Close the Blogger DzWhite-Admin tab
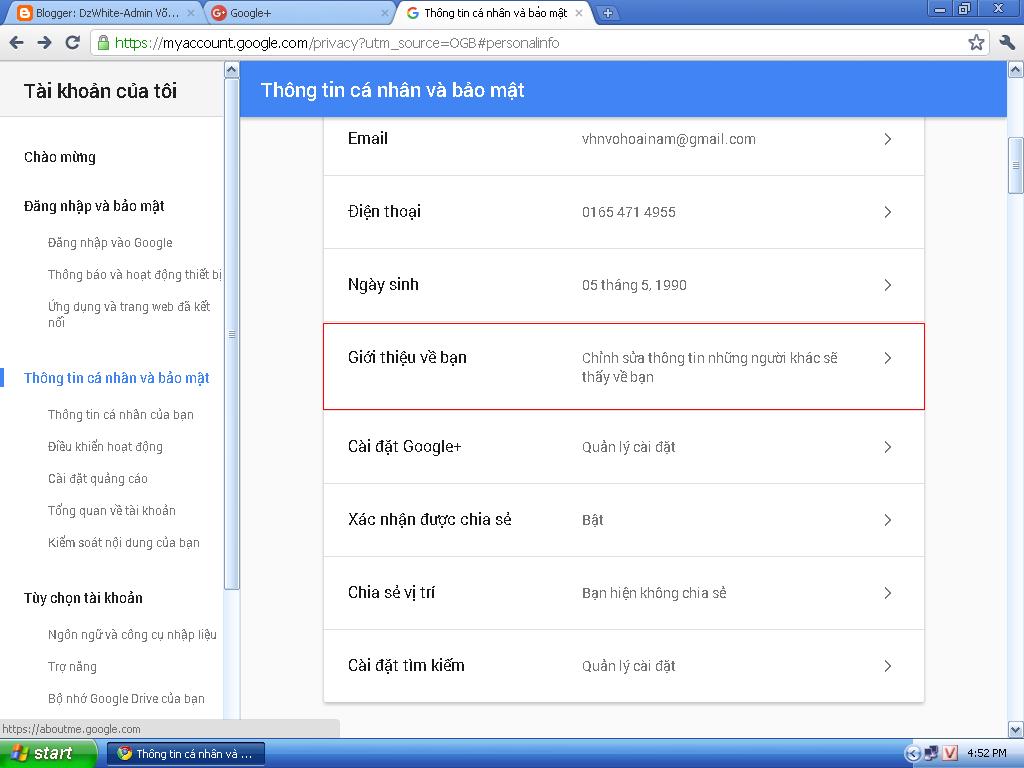Viewport: 1024px width, 768px height. point(191,13)
